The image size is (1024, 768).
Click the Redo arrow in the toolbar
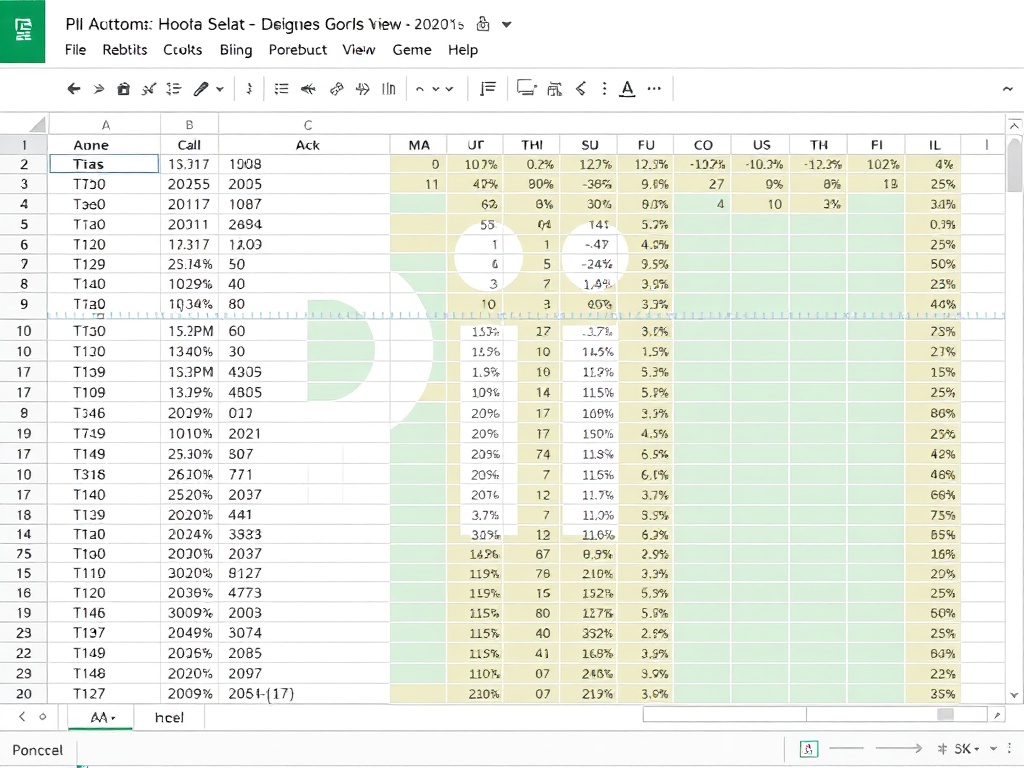point(99,89)
